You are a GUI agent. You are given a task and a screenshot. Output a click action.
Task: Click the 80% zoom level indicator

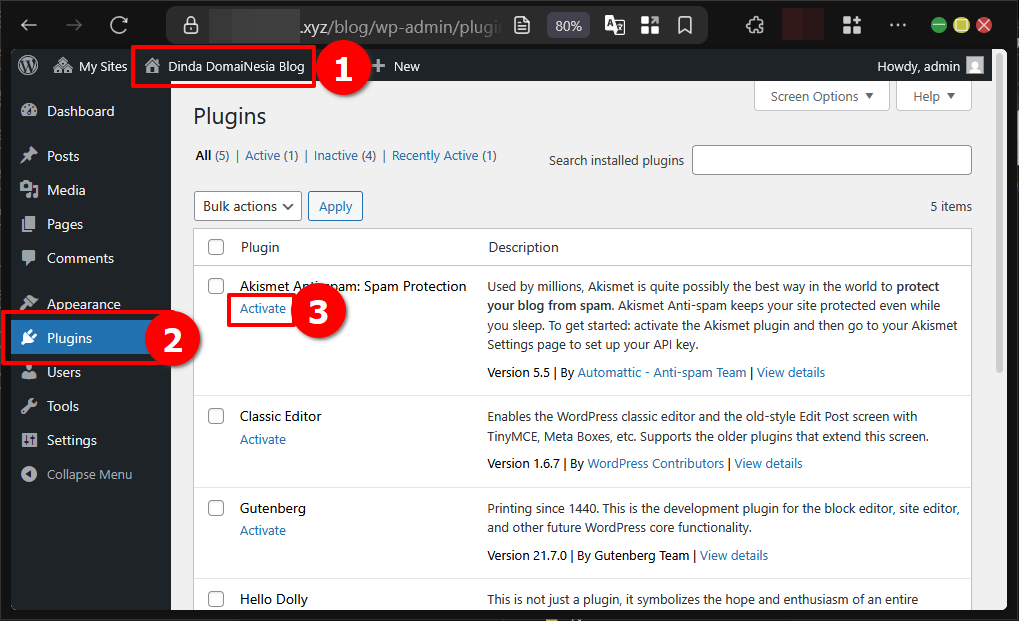tap(568, 26)
